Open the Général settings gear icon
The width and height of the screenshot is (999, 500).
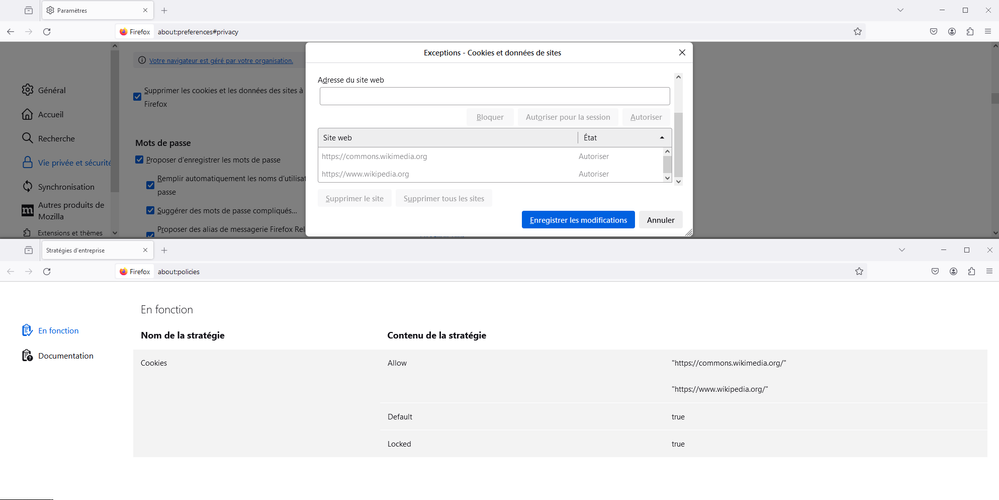pos(27,90)
